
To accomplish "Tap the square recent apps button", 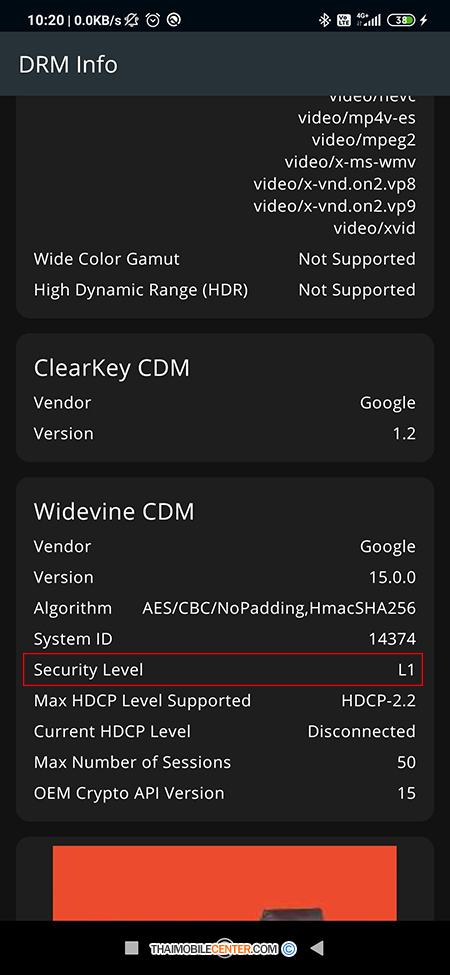I will (131, 948).
